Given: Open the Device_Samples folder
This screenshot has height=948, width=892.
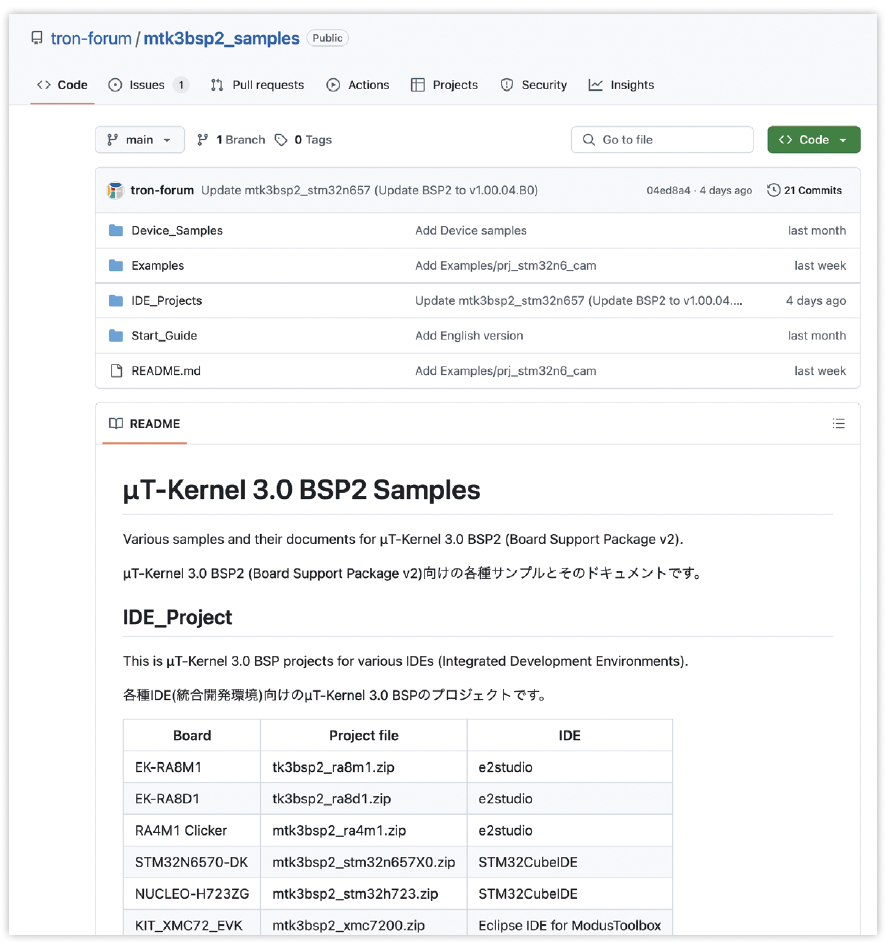Looking at the screenshot, I should pos(177,230).
